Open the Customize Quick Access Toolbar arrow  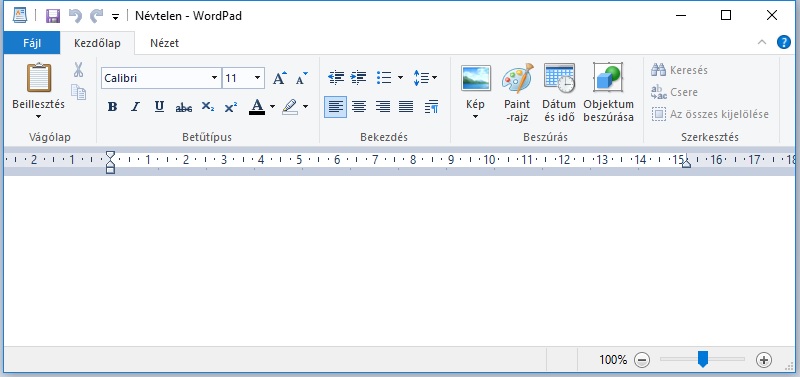point(115,17)
